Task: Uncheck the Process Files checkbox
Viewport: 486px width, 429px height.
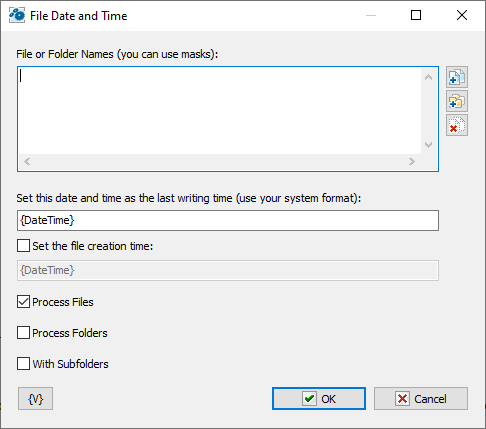Action: click(23, 302)
